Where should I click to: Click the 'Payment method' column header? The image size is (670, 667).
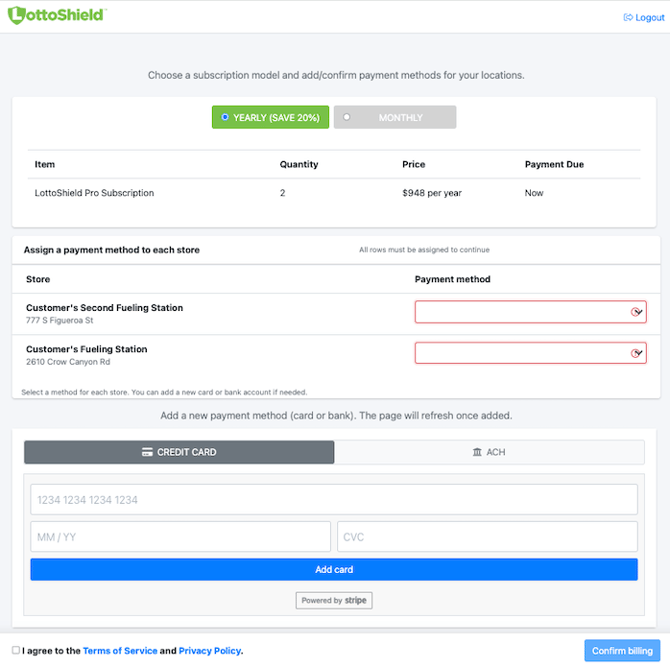pyautogui.click(x=453, y=279)
